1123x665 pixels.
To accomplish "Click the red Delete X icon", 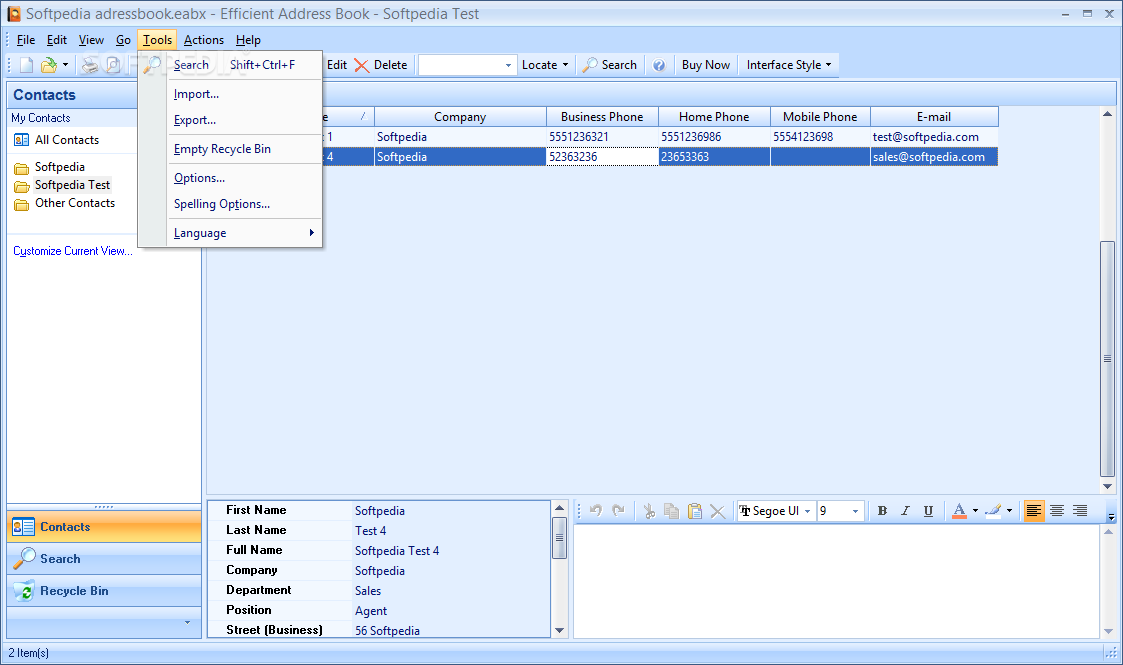I will tap(362, 65).
